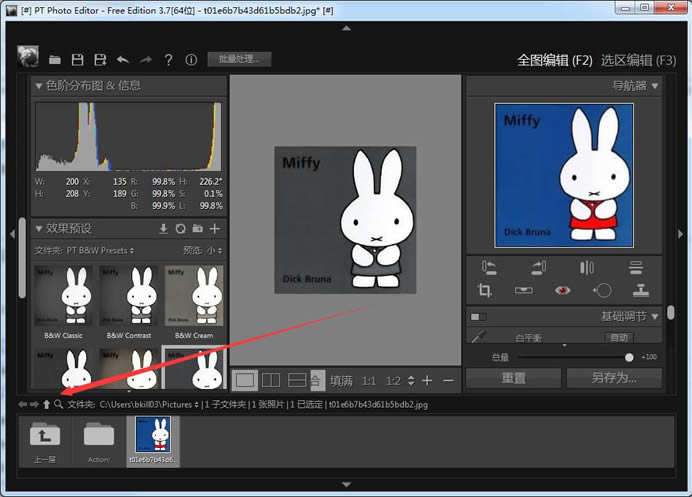The height and width of the screenshot is (497, 692).
Task: Click the rotate left icon
Action: (489, 267)
